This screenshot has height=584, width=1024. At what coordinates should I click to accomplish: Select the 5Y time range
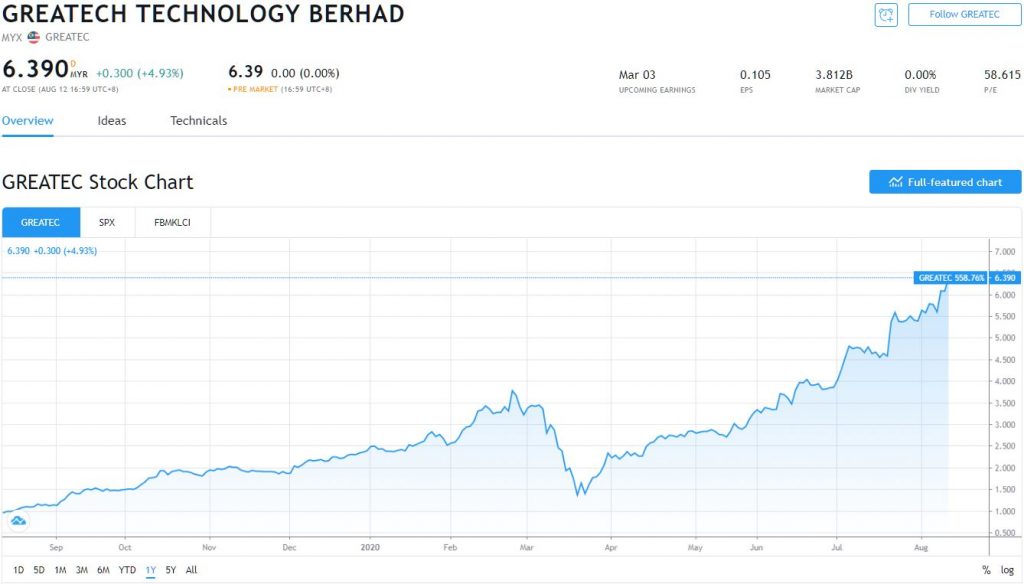[x=171, y=570]
